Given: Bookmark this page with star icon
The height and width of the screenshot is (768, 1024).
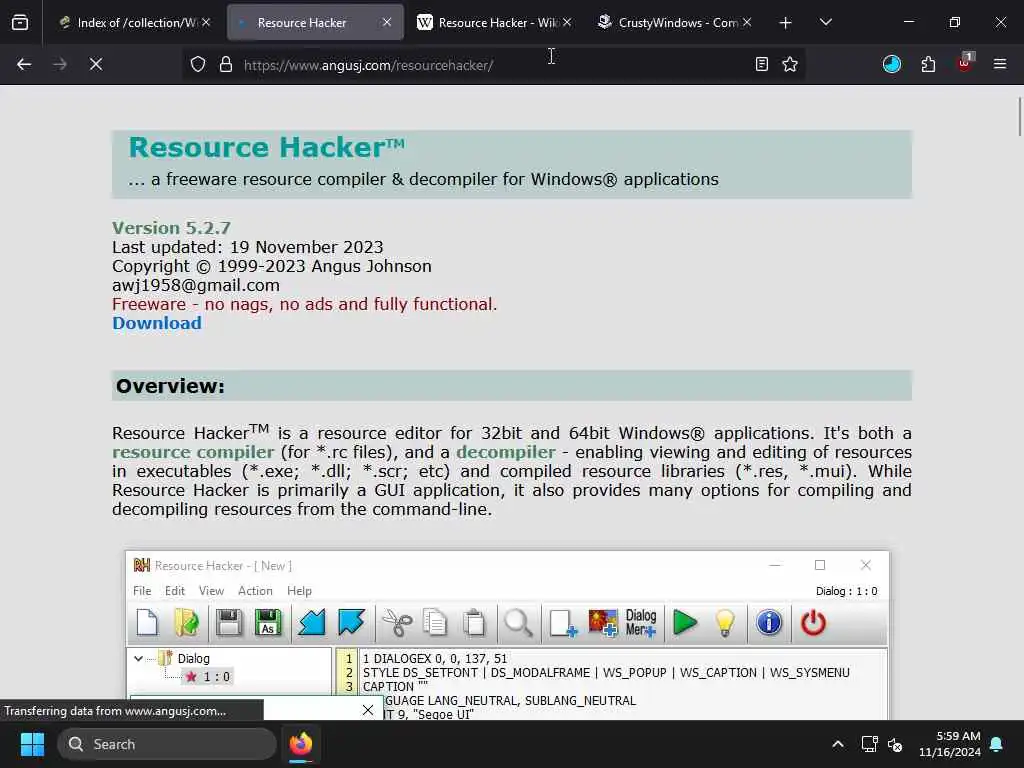Looking at the screenshot, I should (x=790, y=64).
